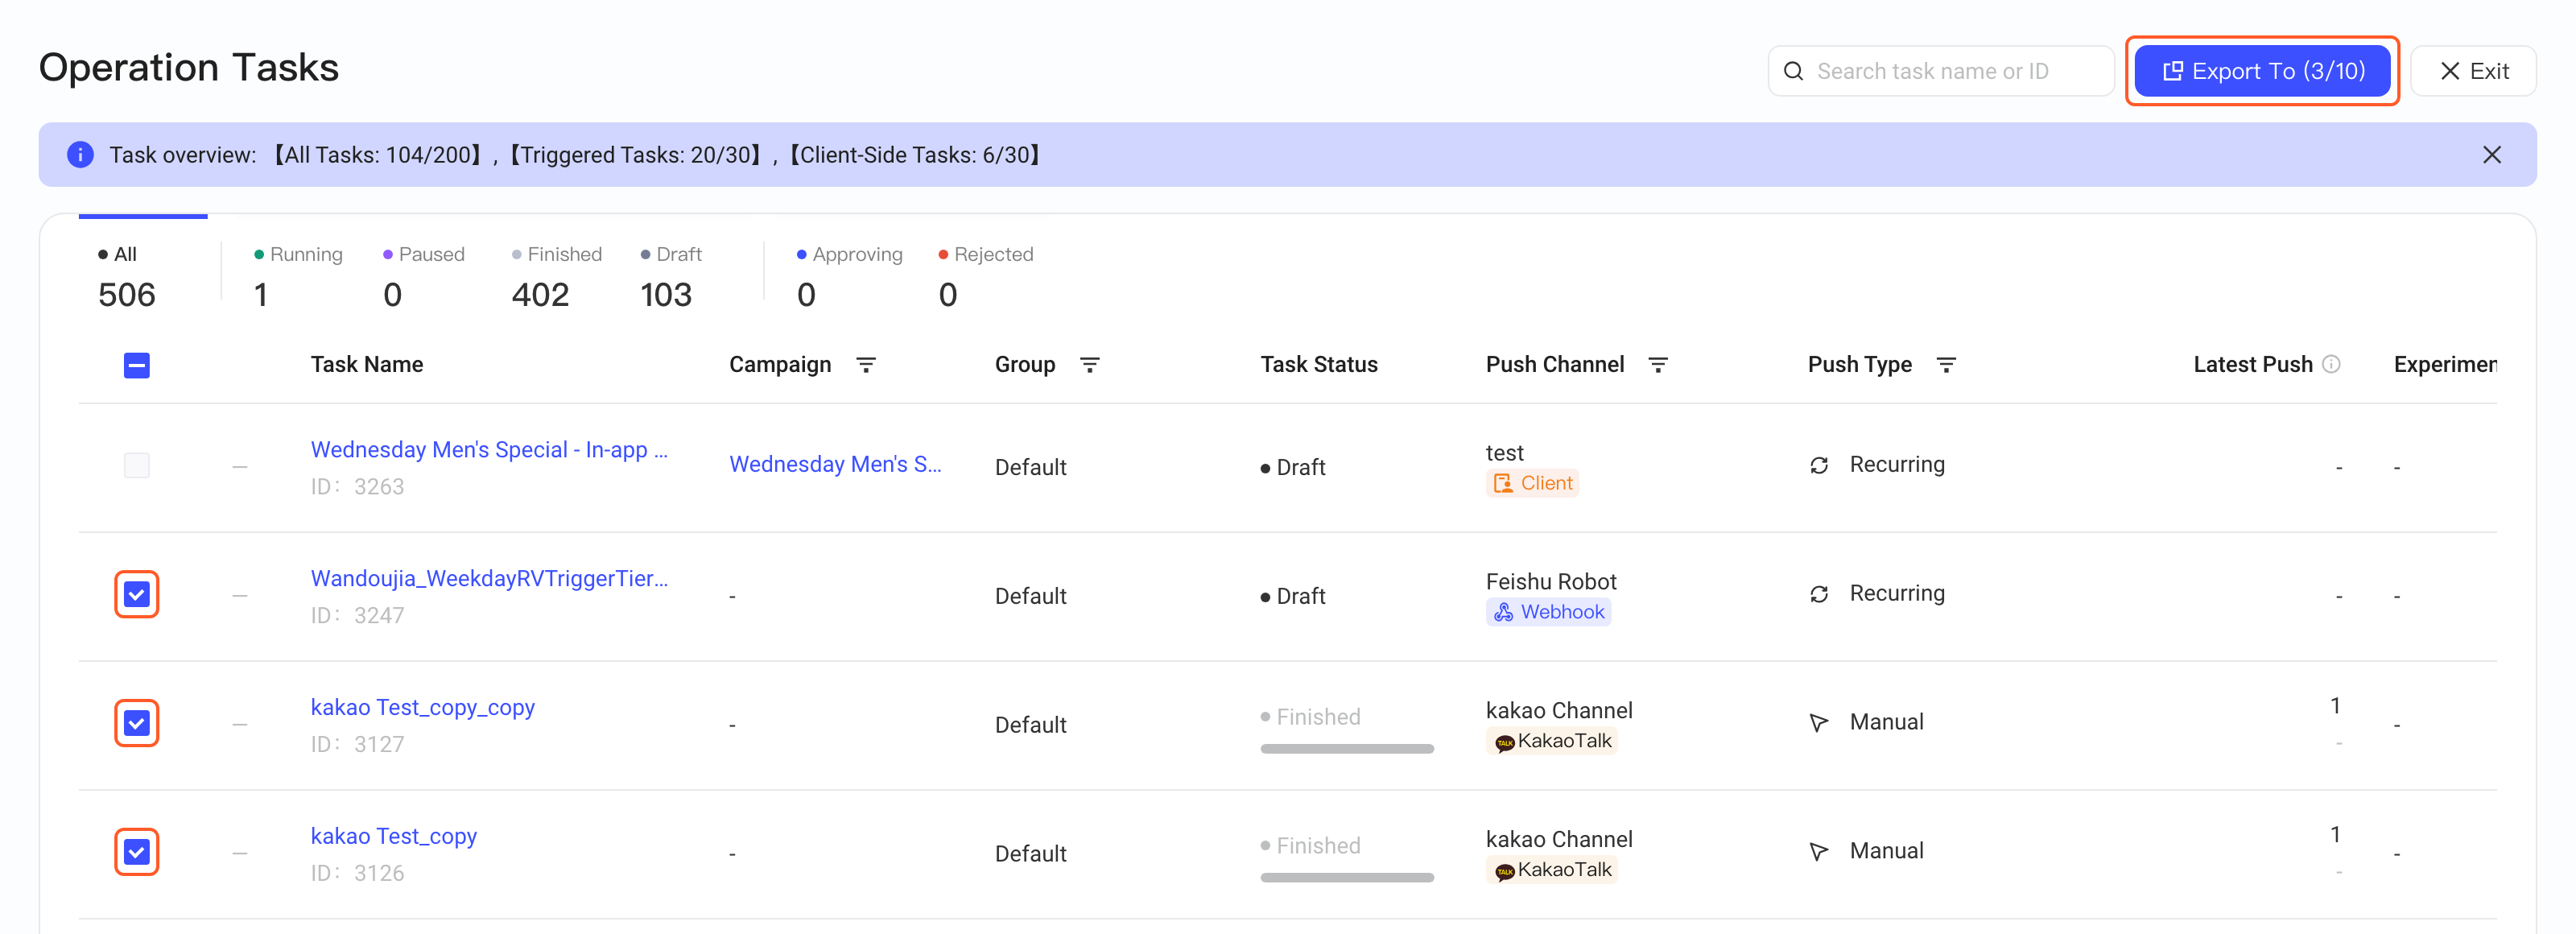Click the KakaoTalk tag for task 3127
The width and height of the screenshot is (2576, 934).
pyautogui.click(x=1552, y=741)
